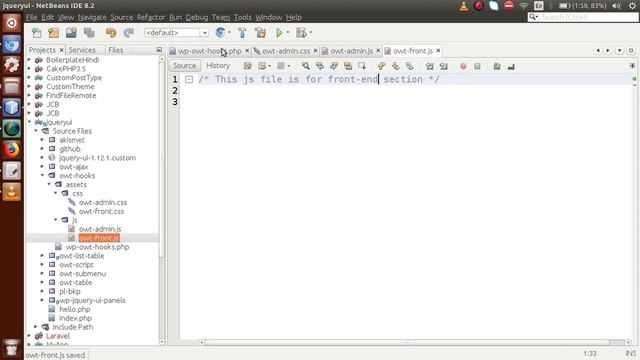Collapse the assets folder node
Image resolution: width=640 pixels, height=360 pixels.
point(49,184)
